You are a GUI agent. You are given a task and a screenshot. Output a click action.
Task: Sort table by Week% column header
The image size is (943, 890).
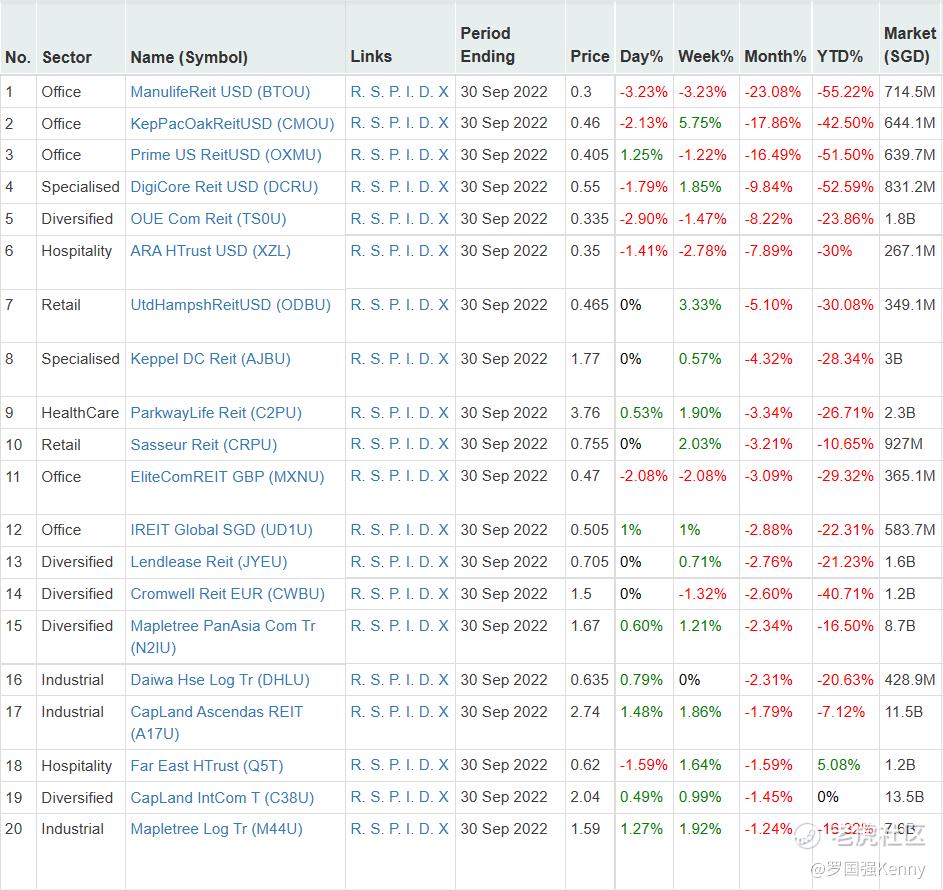705,57
